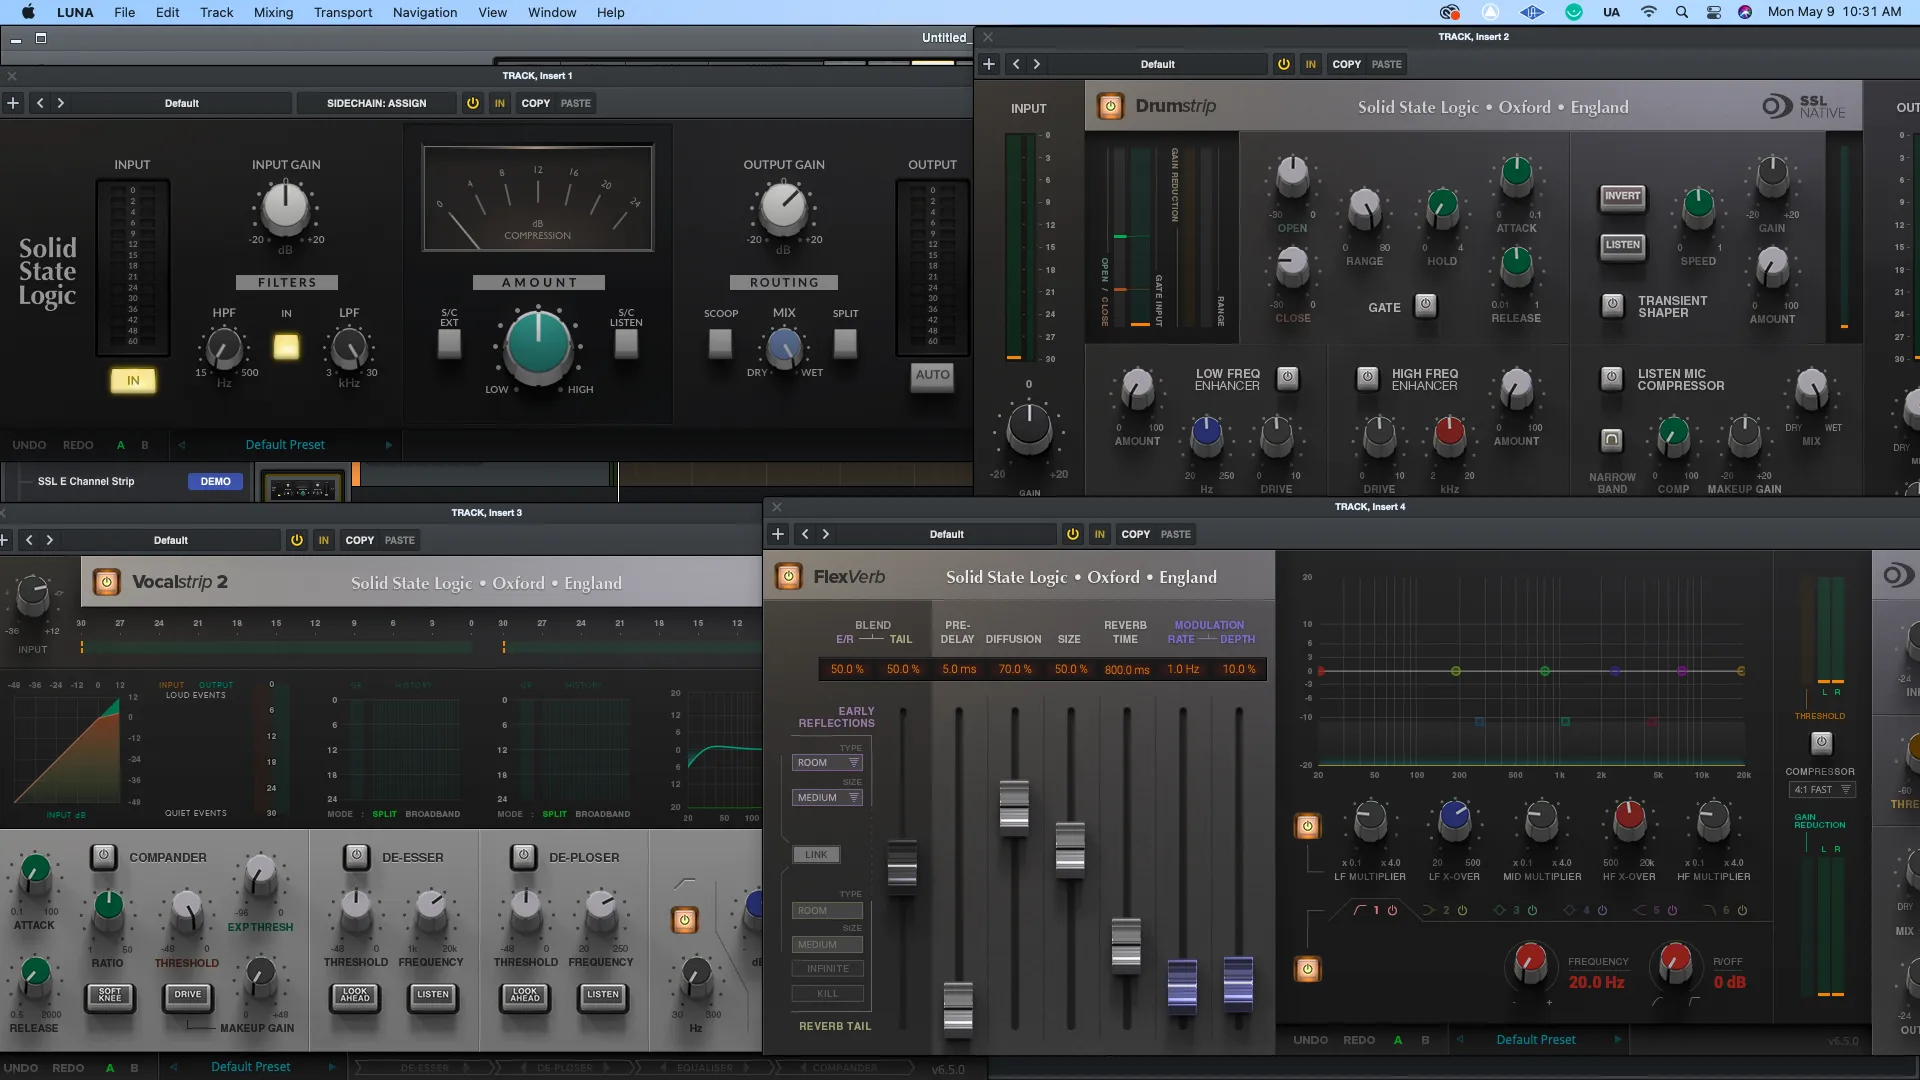Enable Low Freq Enhancer power button
Viewport: 1920px width, 1080px height.
(x=1288, y=378)
